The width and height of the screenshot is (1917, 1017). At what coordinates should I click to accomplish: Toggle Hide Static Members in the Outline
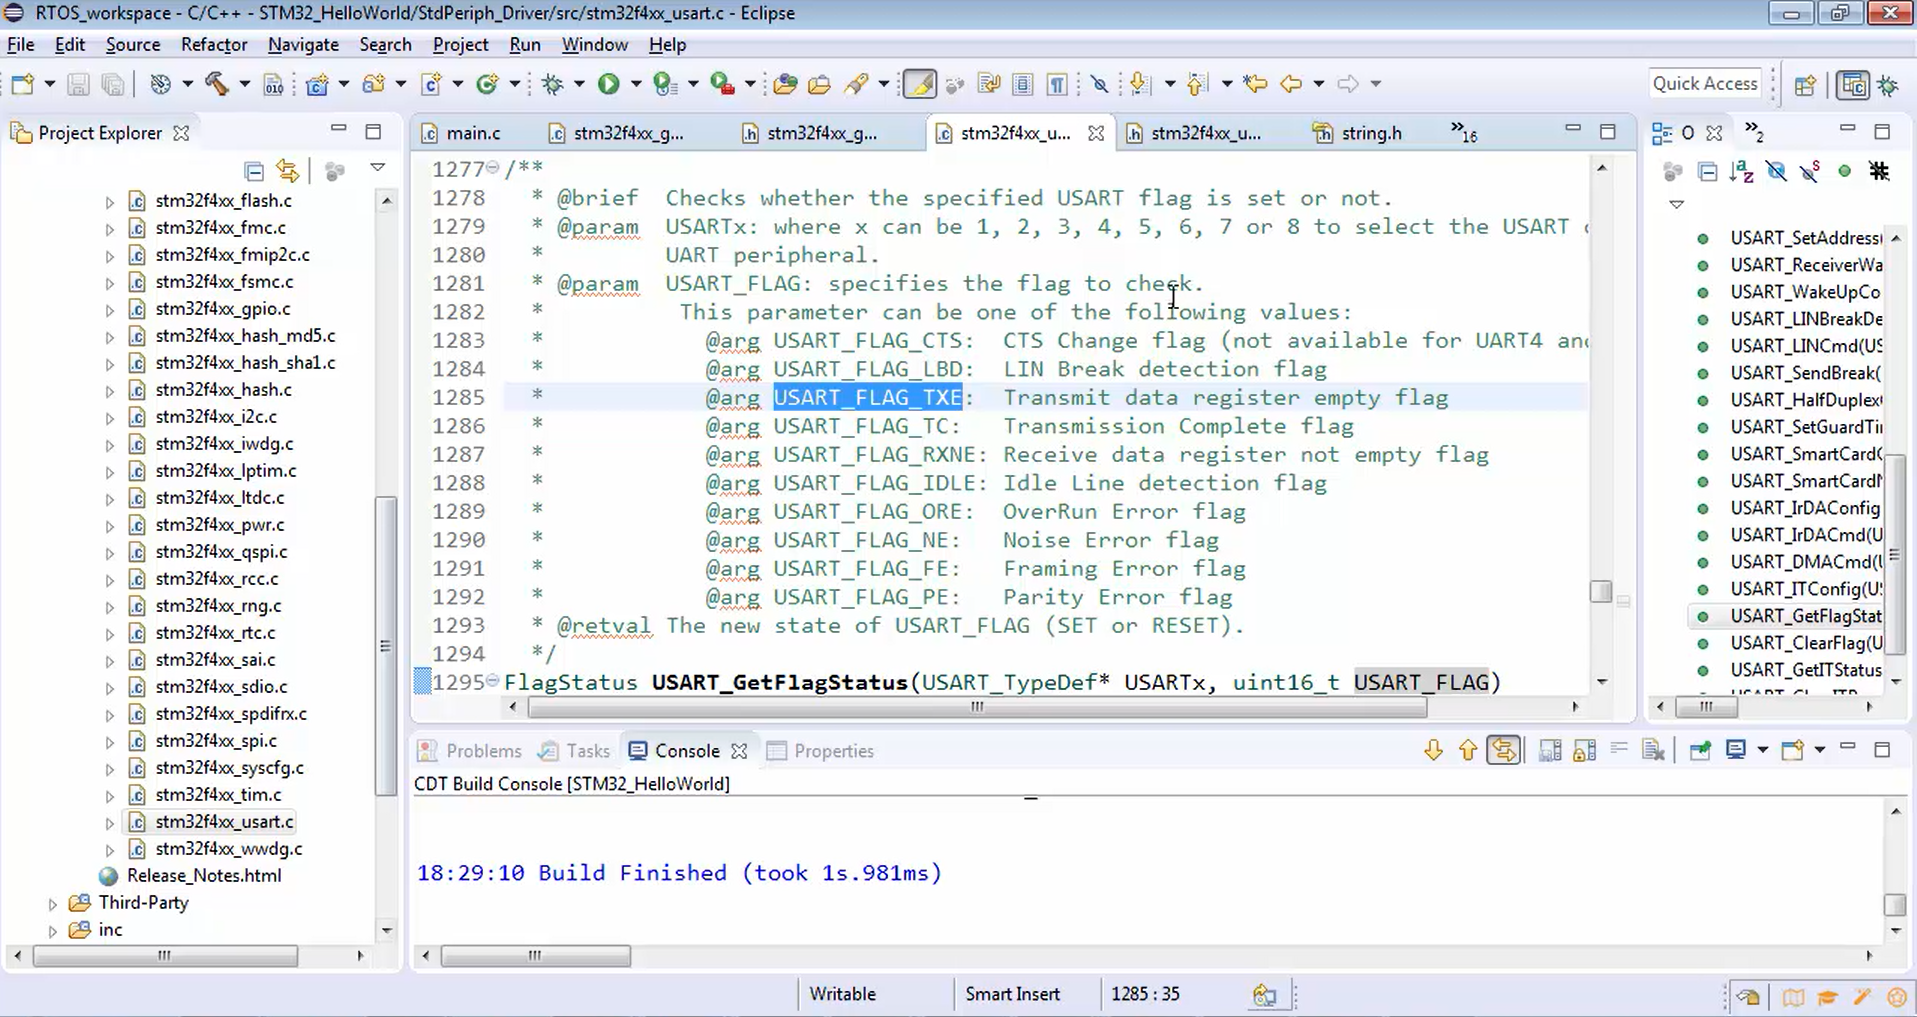(x=1810, y=171)
